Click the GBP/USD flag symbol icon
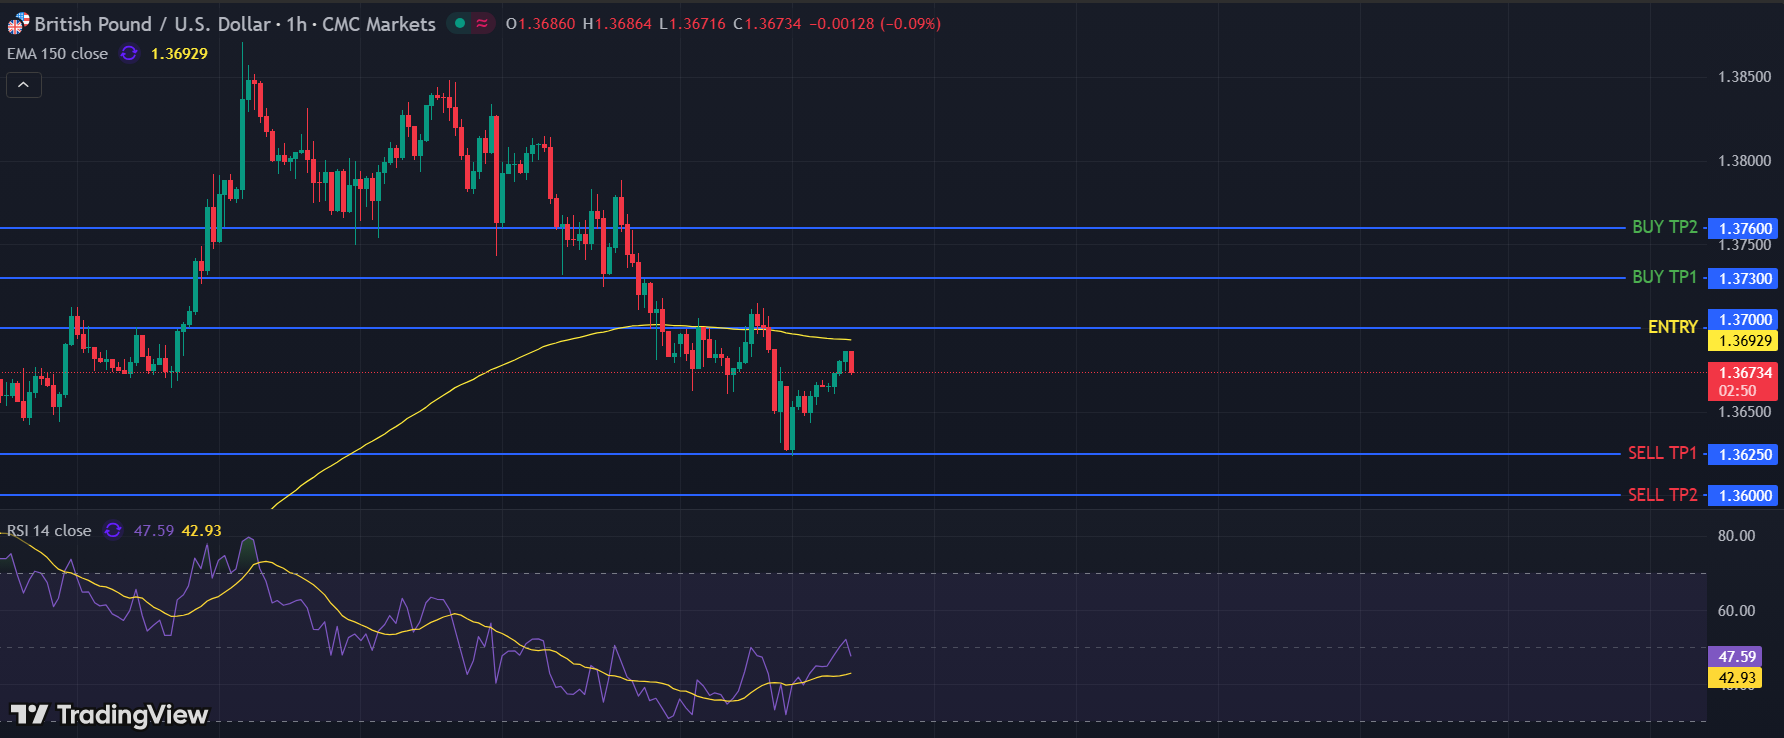 [x=18, y=24]
